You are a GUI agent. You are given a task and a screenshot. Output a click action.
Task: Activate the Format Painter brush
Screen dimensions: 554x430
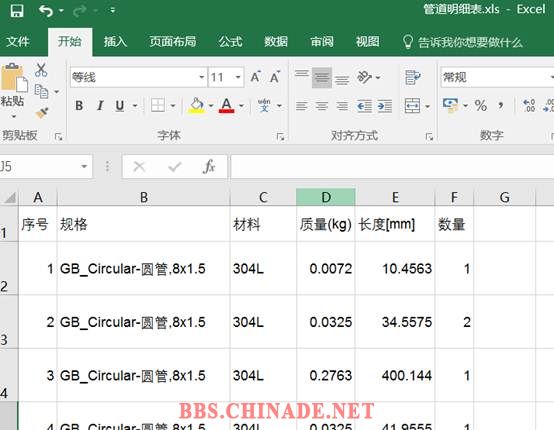point(42,113)
